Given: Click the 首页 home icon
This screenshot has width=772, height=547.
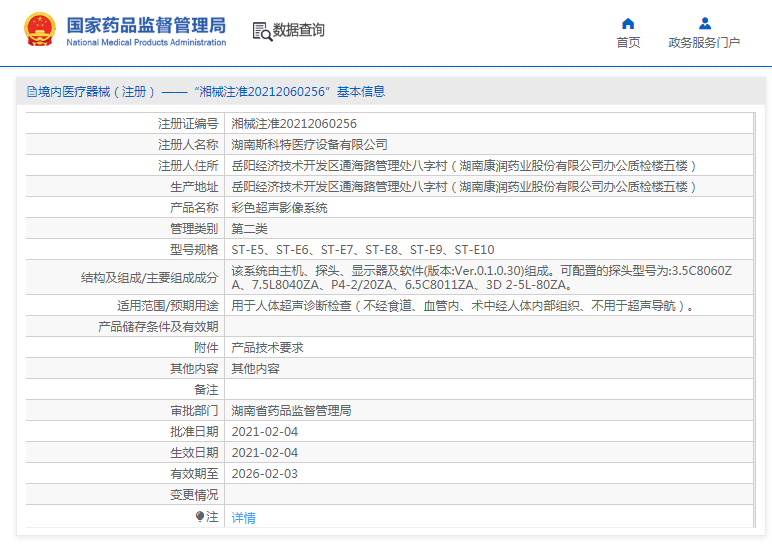Looking at the screenshot, I should coord(628,23).
